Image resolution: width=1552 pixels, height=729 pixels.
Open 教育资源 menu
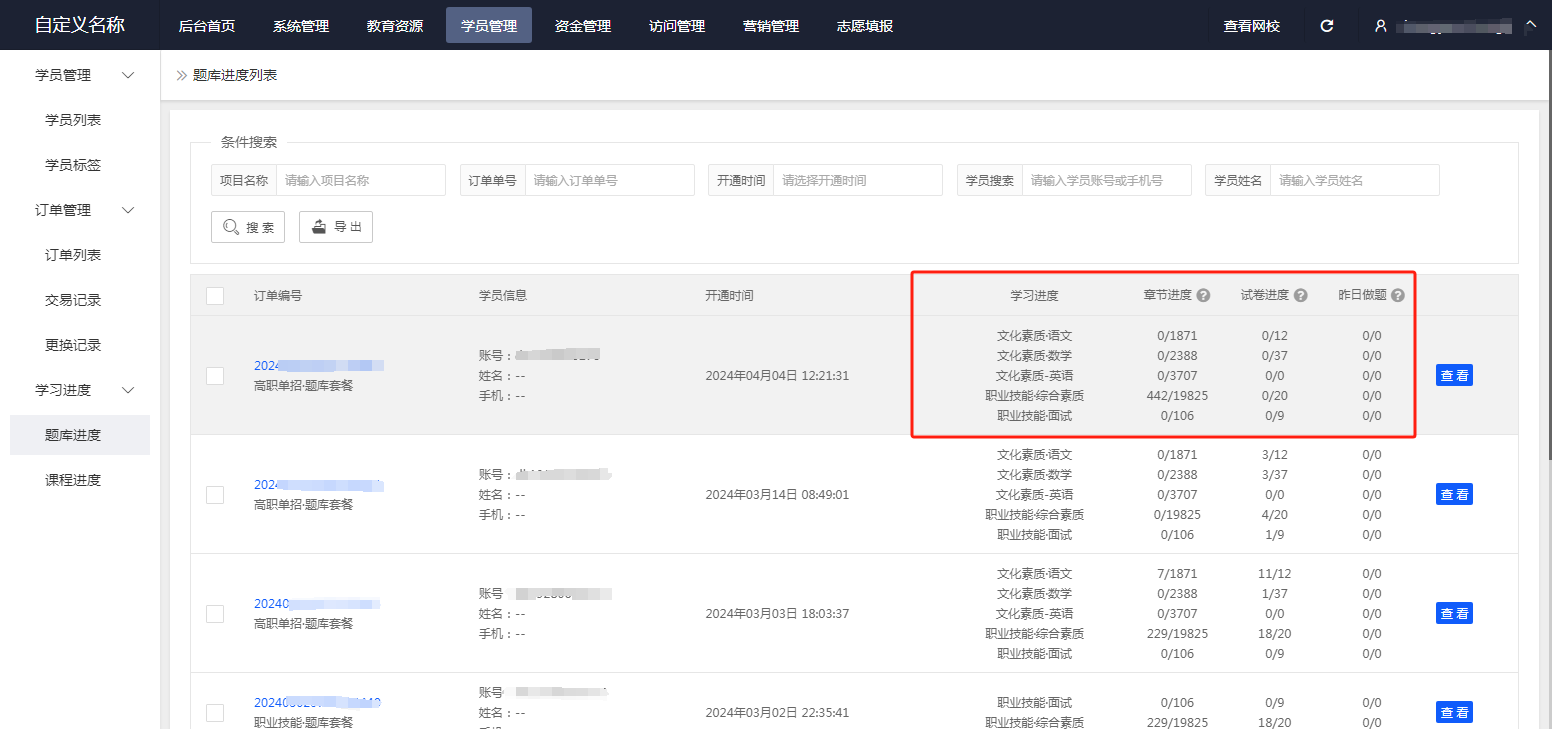click(x=394, y=26)
